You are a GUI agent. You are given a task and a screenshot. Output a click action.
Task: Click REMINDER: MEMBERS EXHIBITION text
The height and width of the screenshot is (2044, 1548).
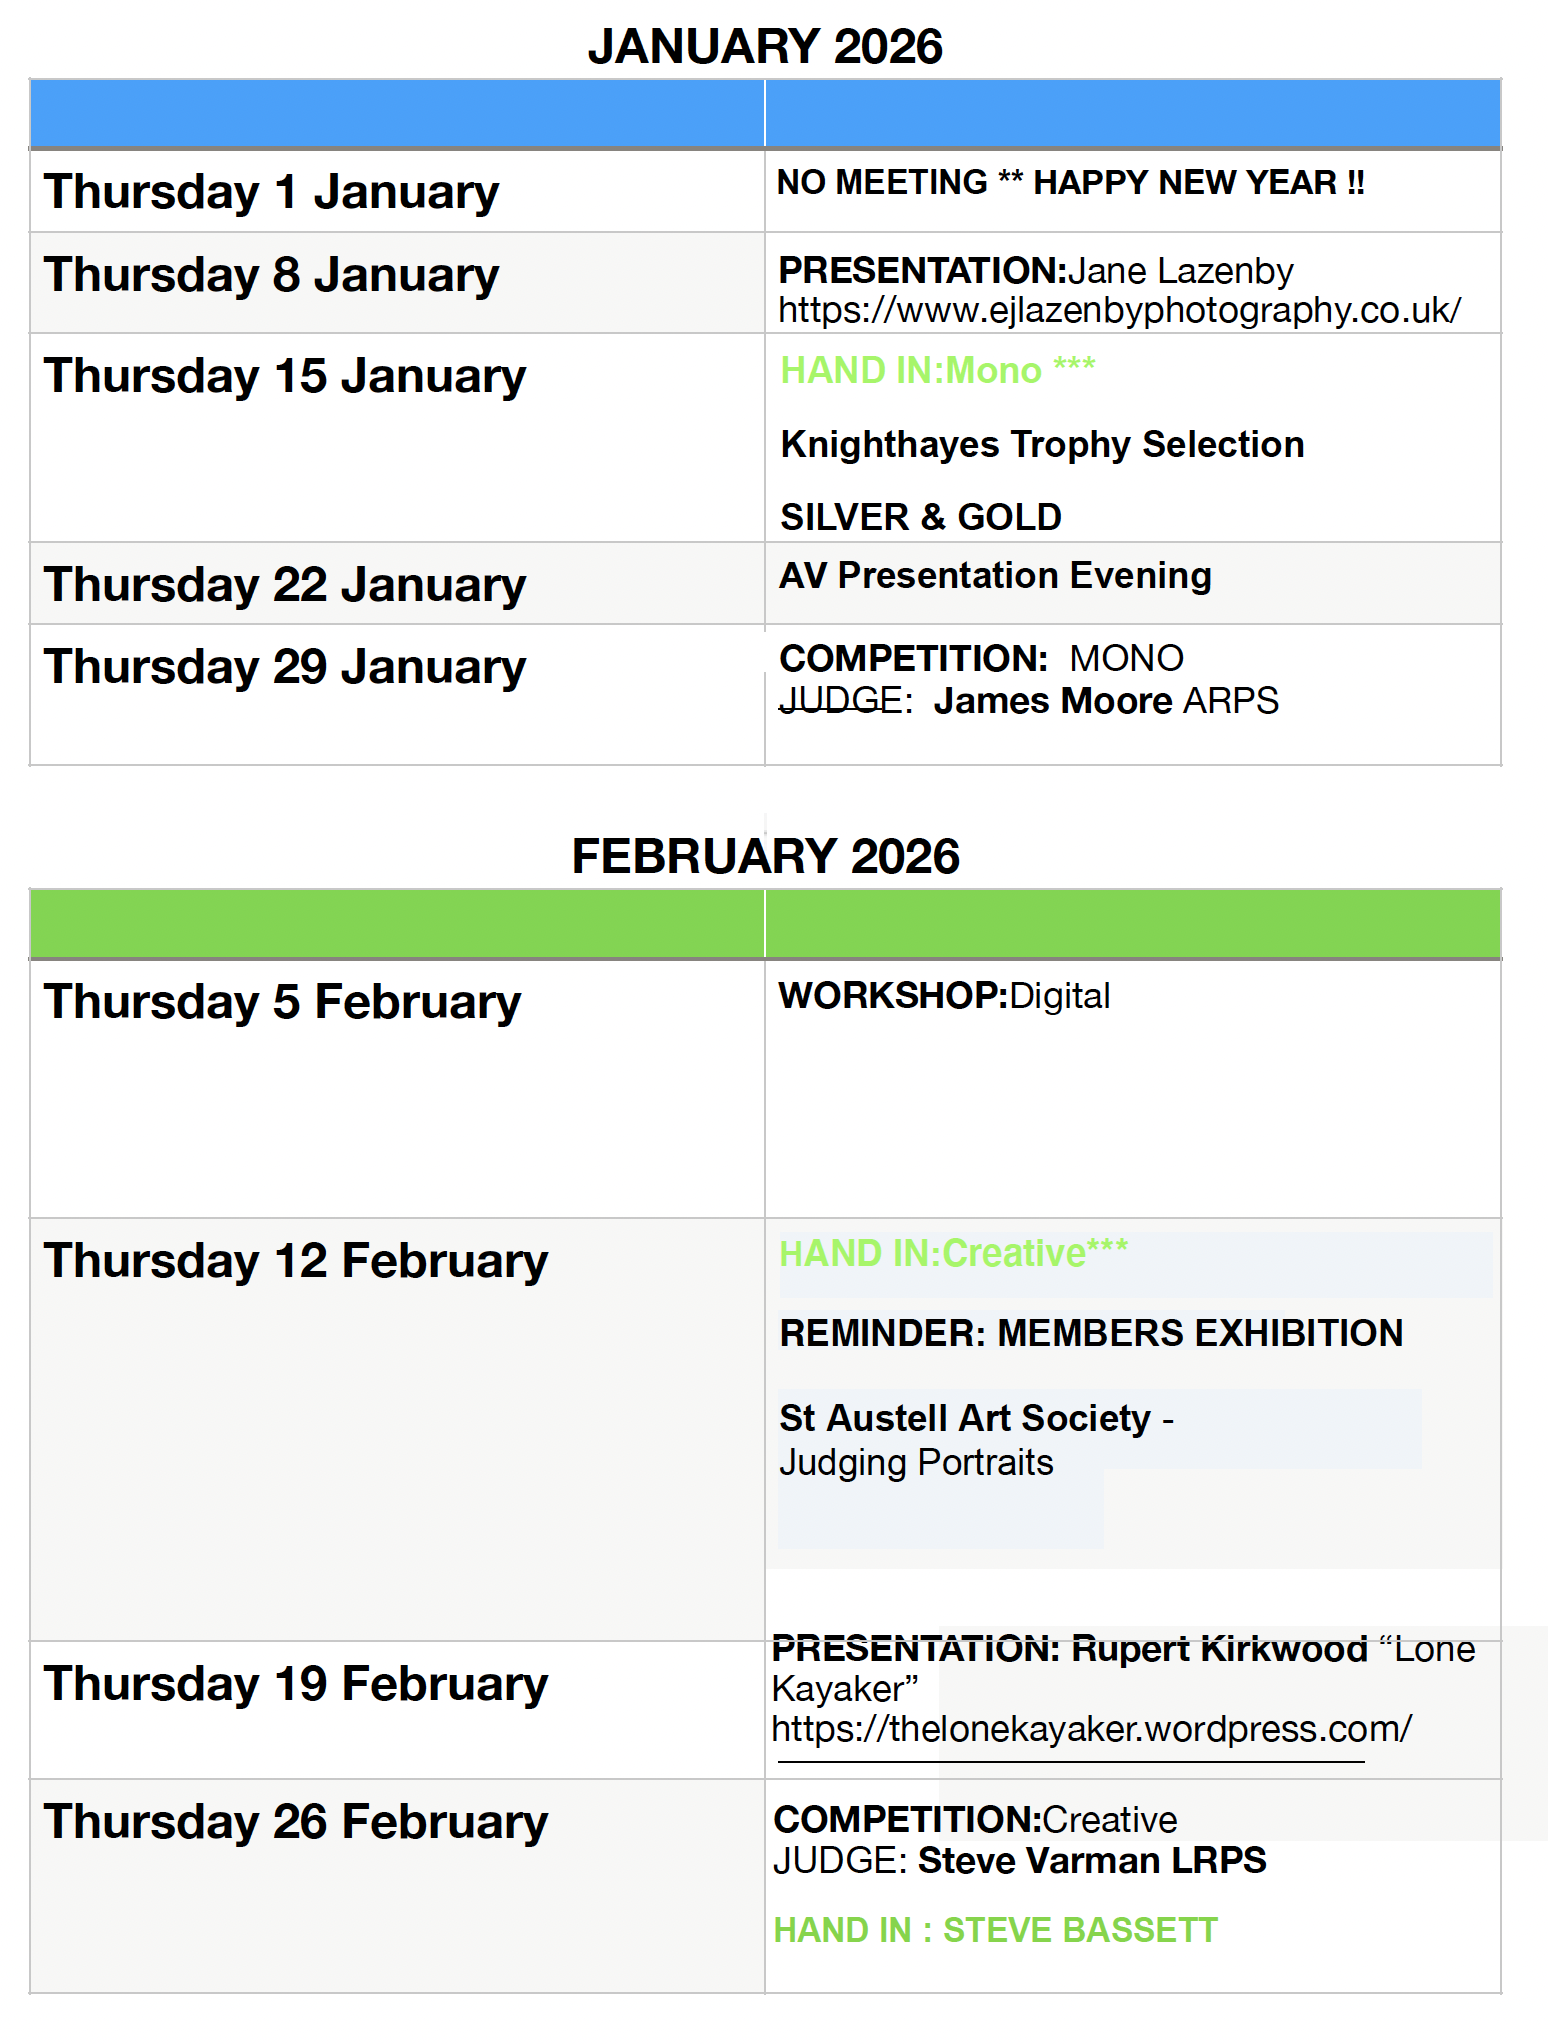click(1091, 1333)
